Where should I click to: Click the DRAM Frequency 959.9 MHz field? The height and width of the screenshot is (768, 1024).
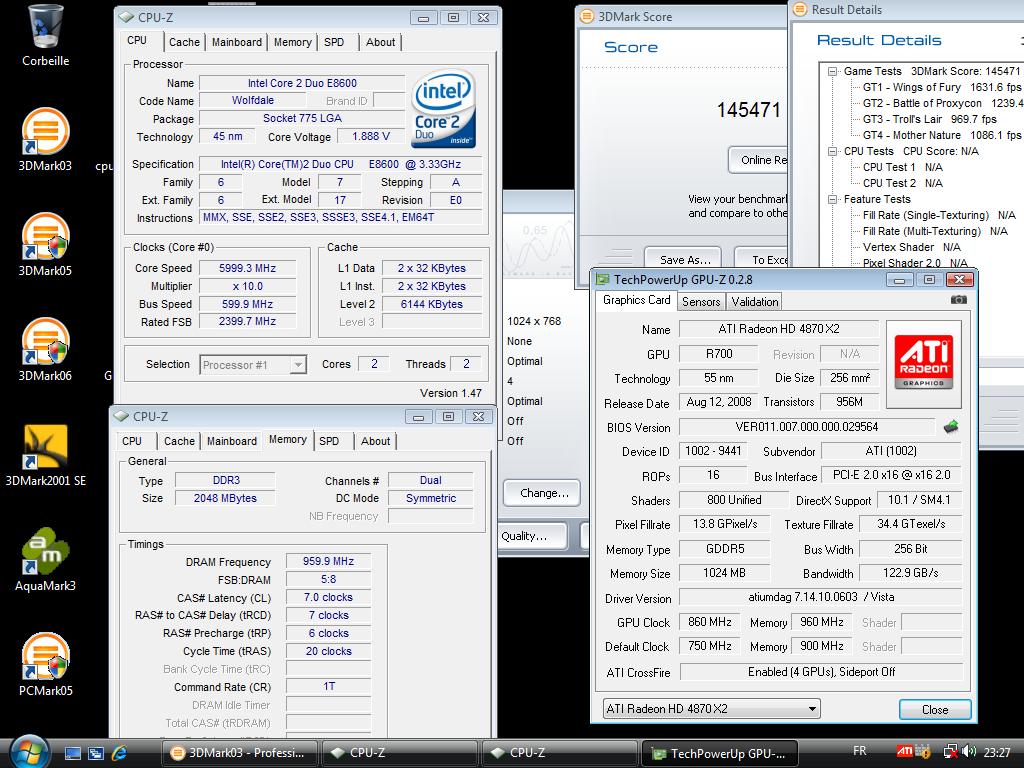(x=328, y=561)
